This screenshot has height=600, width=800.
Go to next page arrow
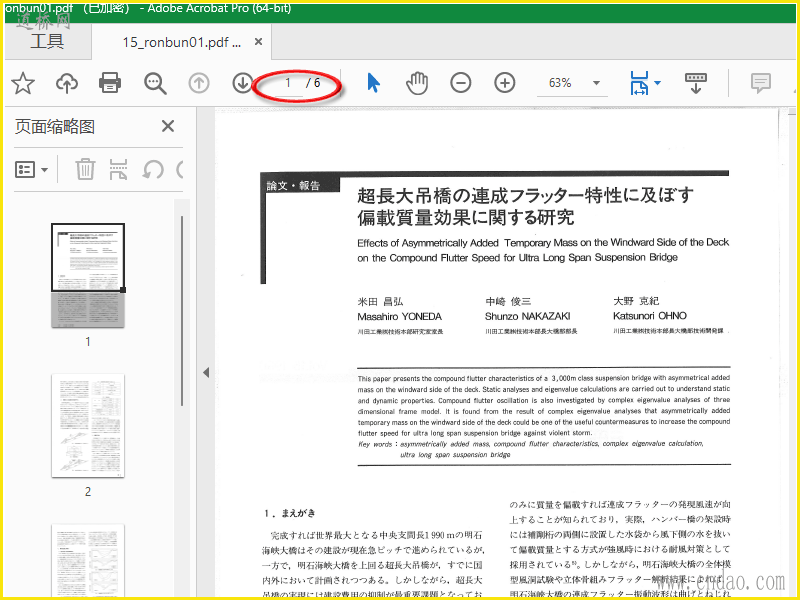tap(242, 83)
